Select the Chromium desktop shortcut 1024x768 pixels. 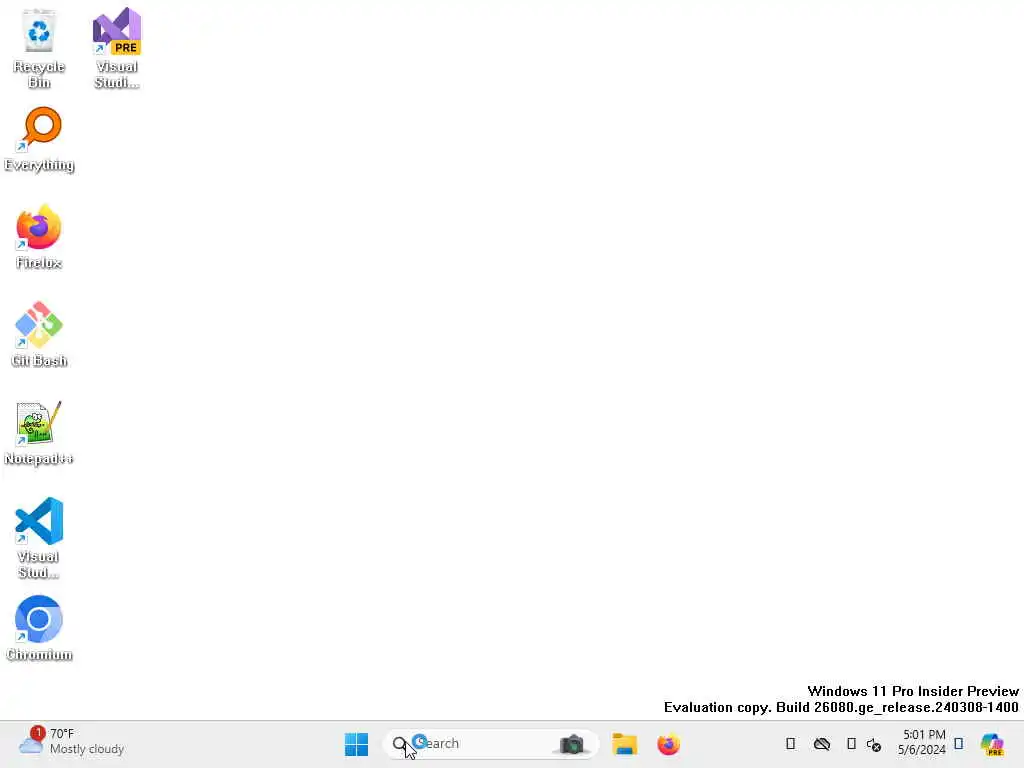tap(39, 629)
